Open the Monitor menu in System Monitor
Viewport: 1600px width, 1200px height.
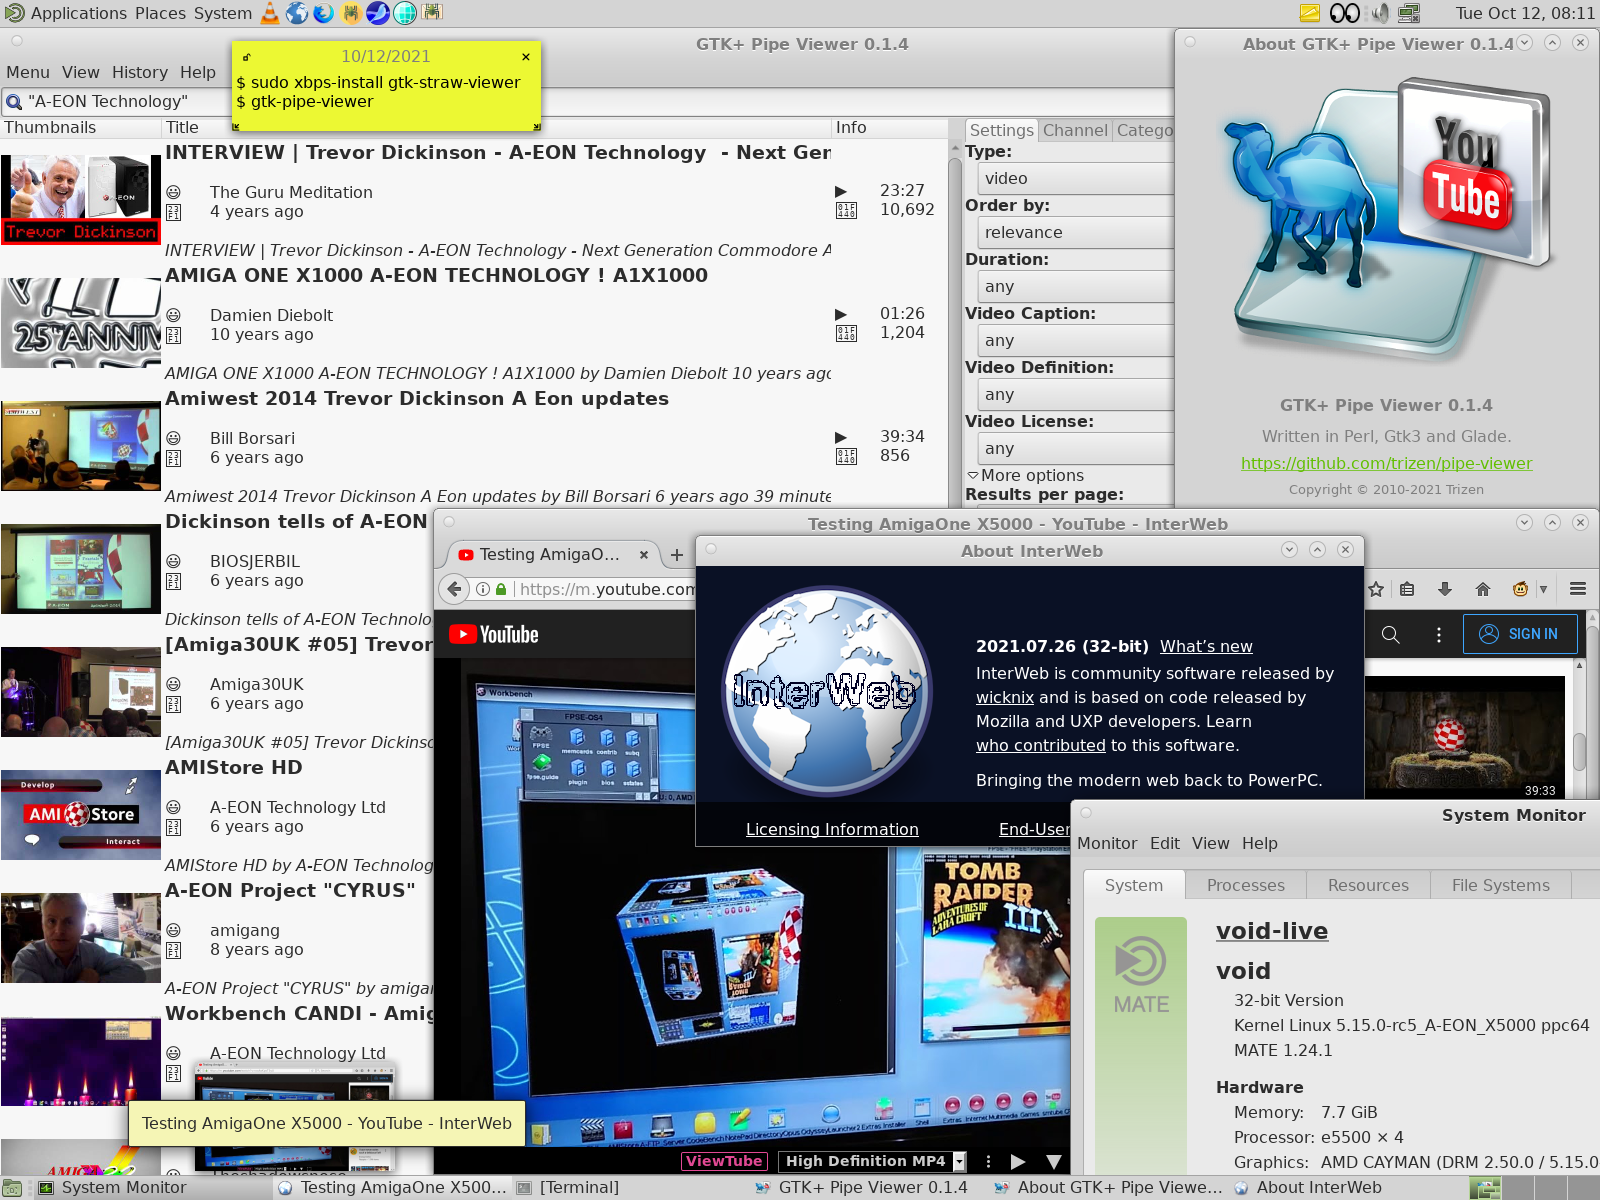tap(1107, 843)
